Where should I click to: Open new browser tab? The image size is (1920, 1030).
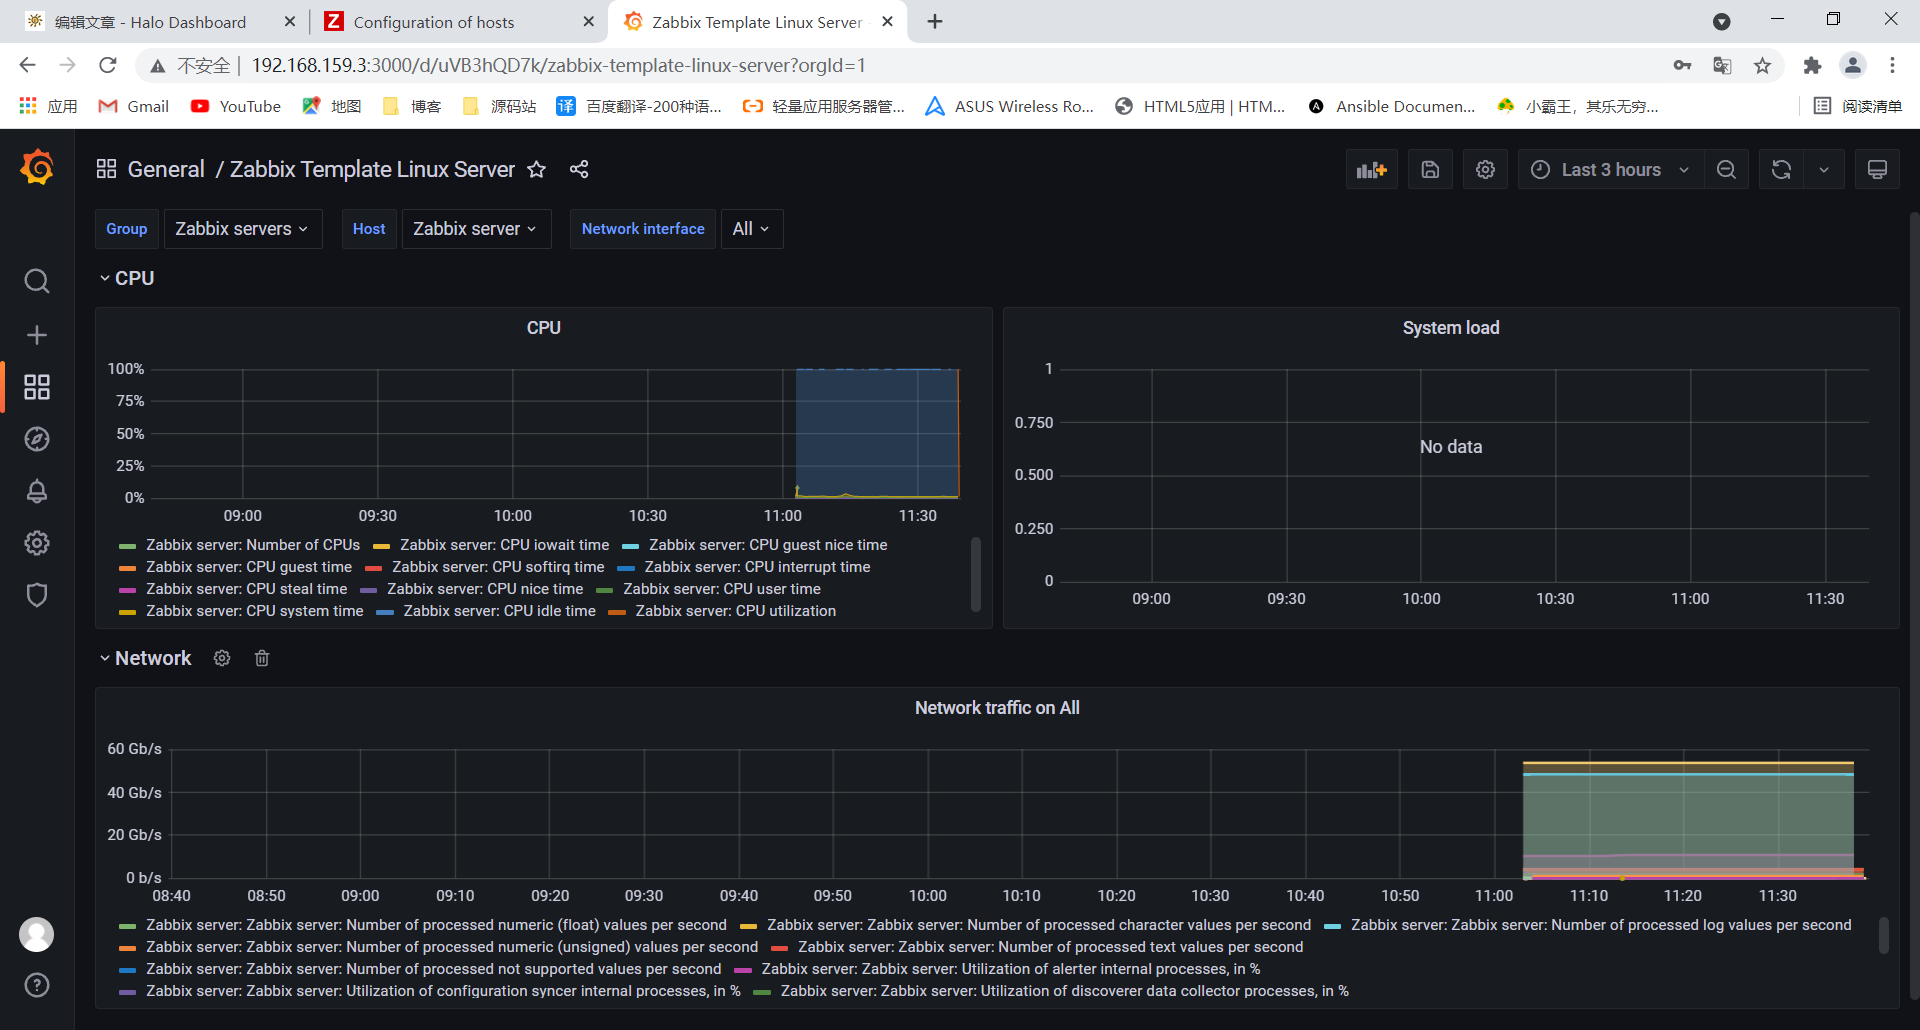coord(935,22)
